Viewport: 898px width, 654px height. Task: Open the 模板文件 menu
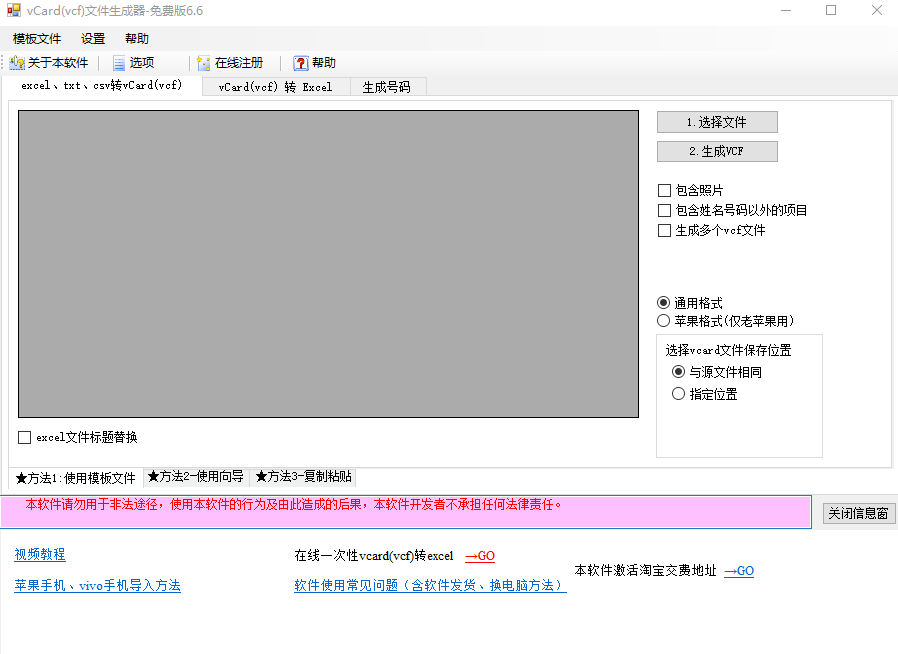(37, 39)
